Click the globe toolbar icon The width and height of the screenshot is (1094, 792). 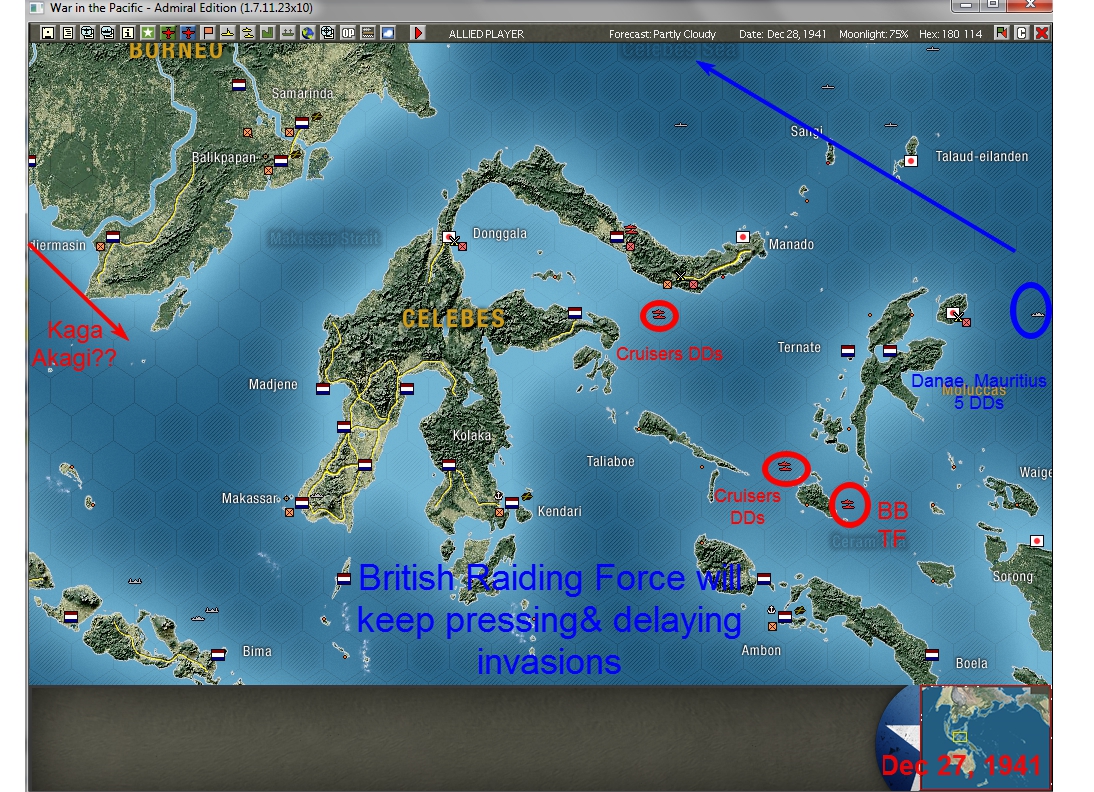point(308,33)
